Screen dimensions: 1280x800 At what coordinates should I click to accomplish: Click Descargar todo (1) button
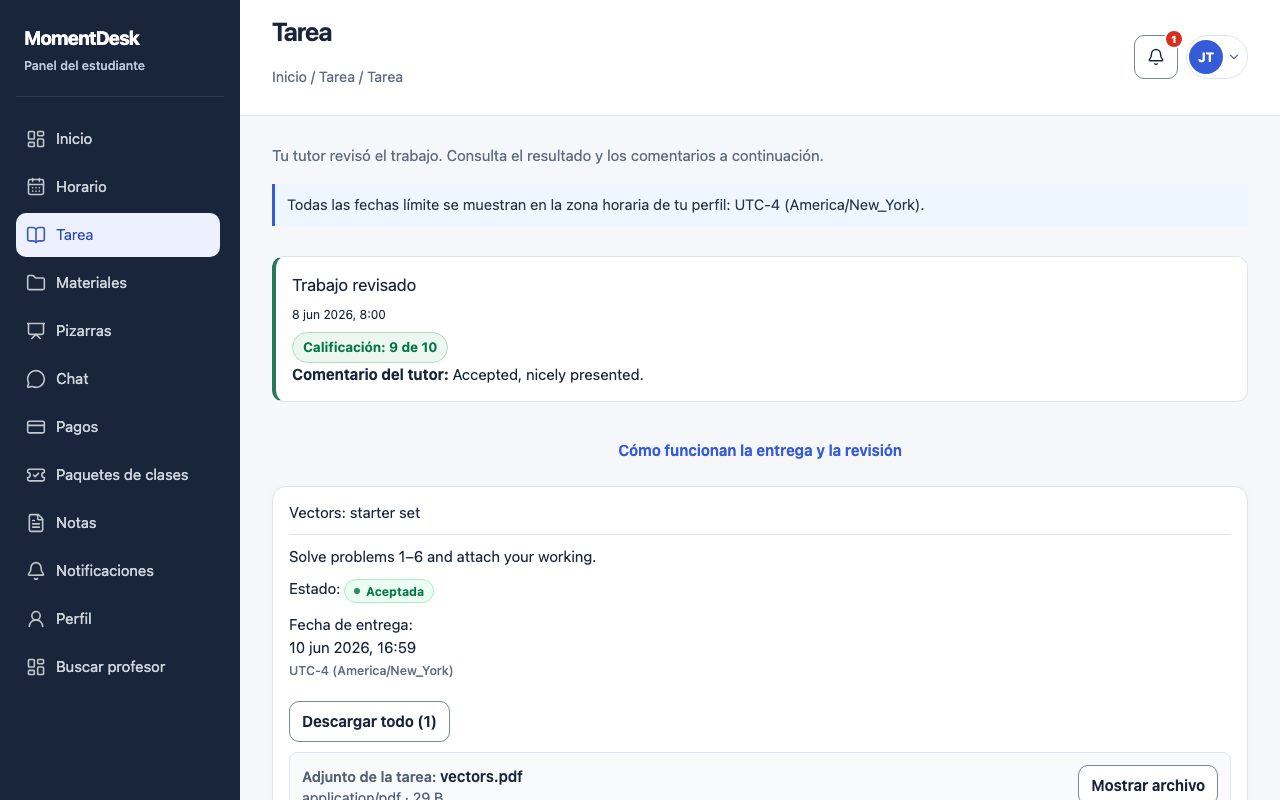tap(369, 722)
